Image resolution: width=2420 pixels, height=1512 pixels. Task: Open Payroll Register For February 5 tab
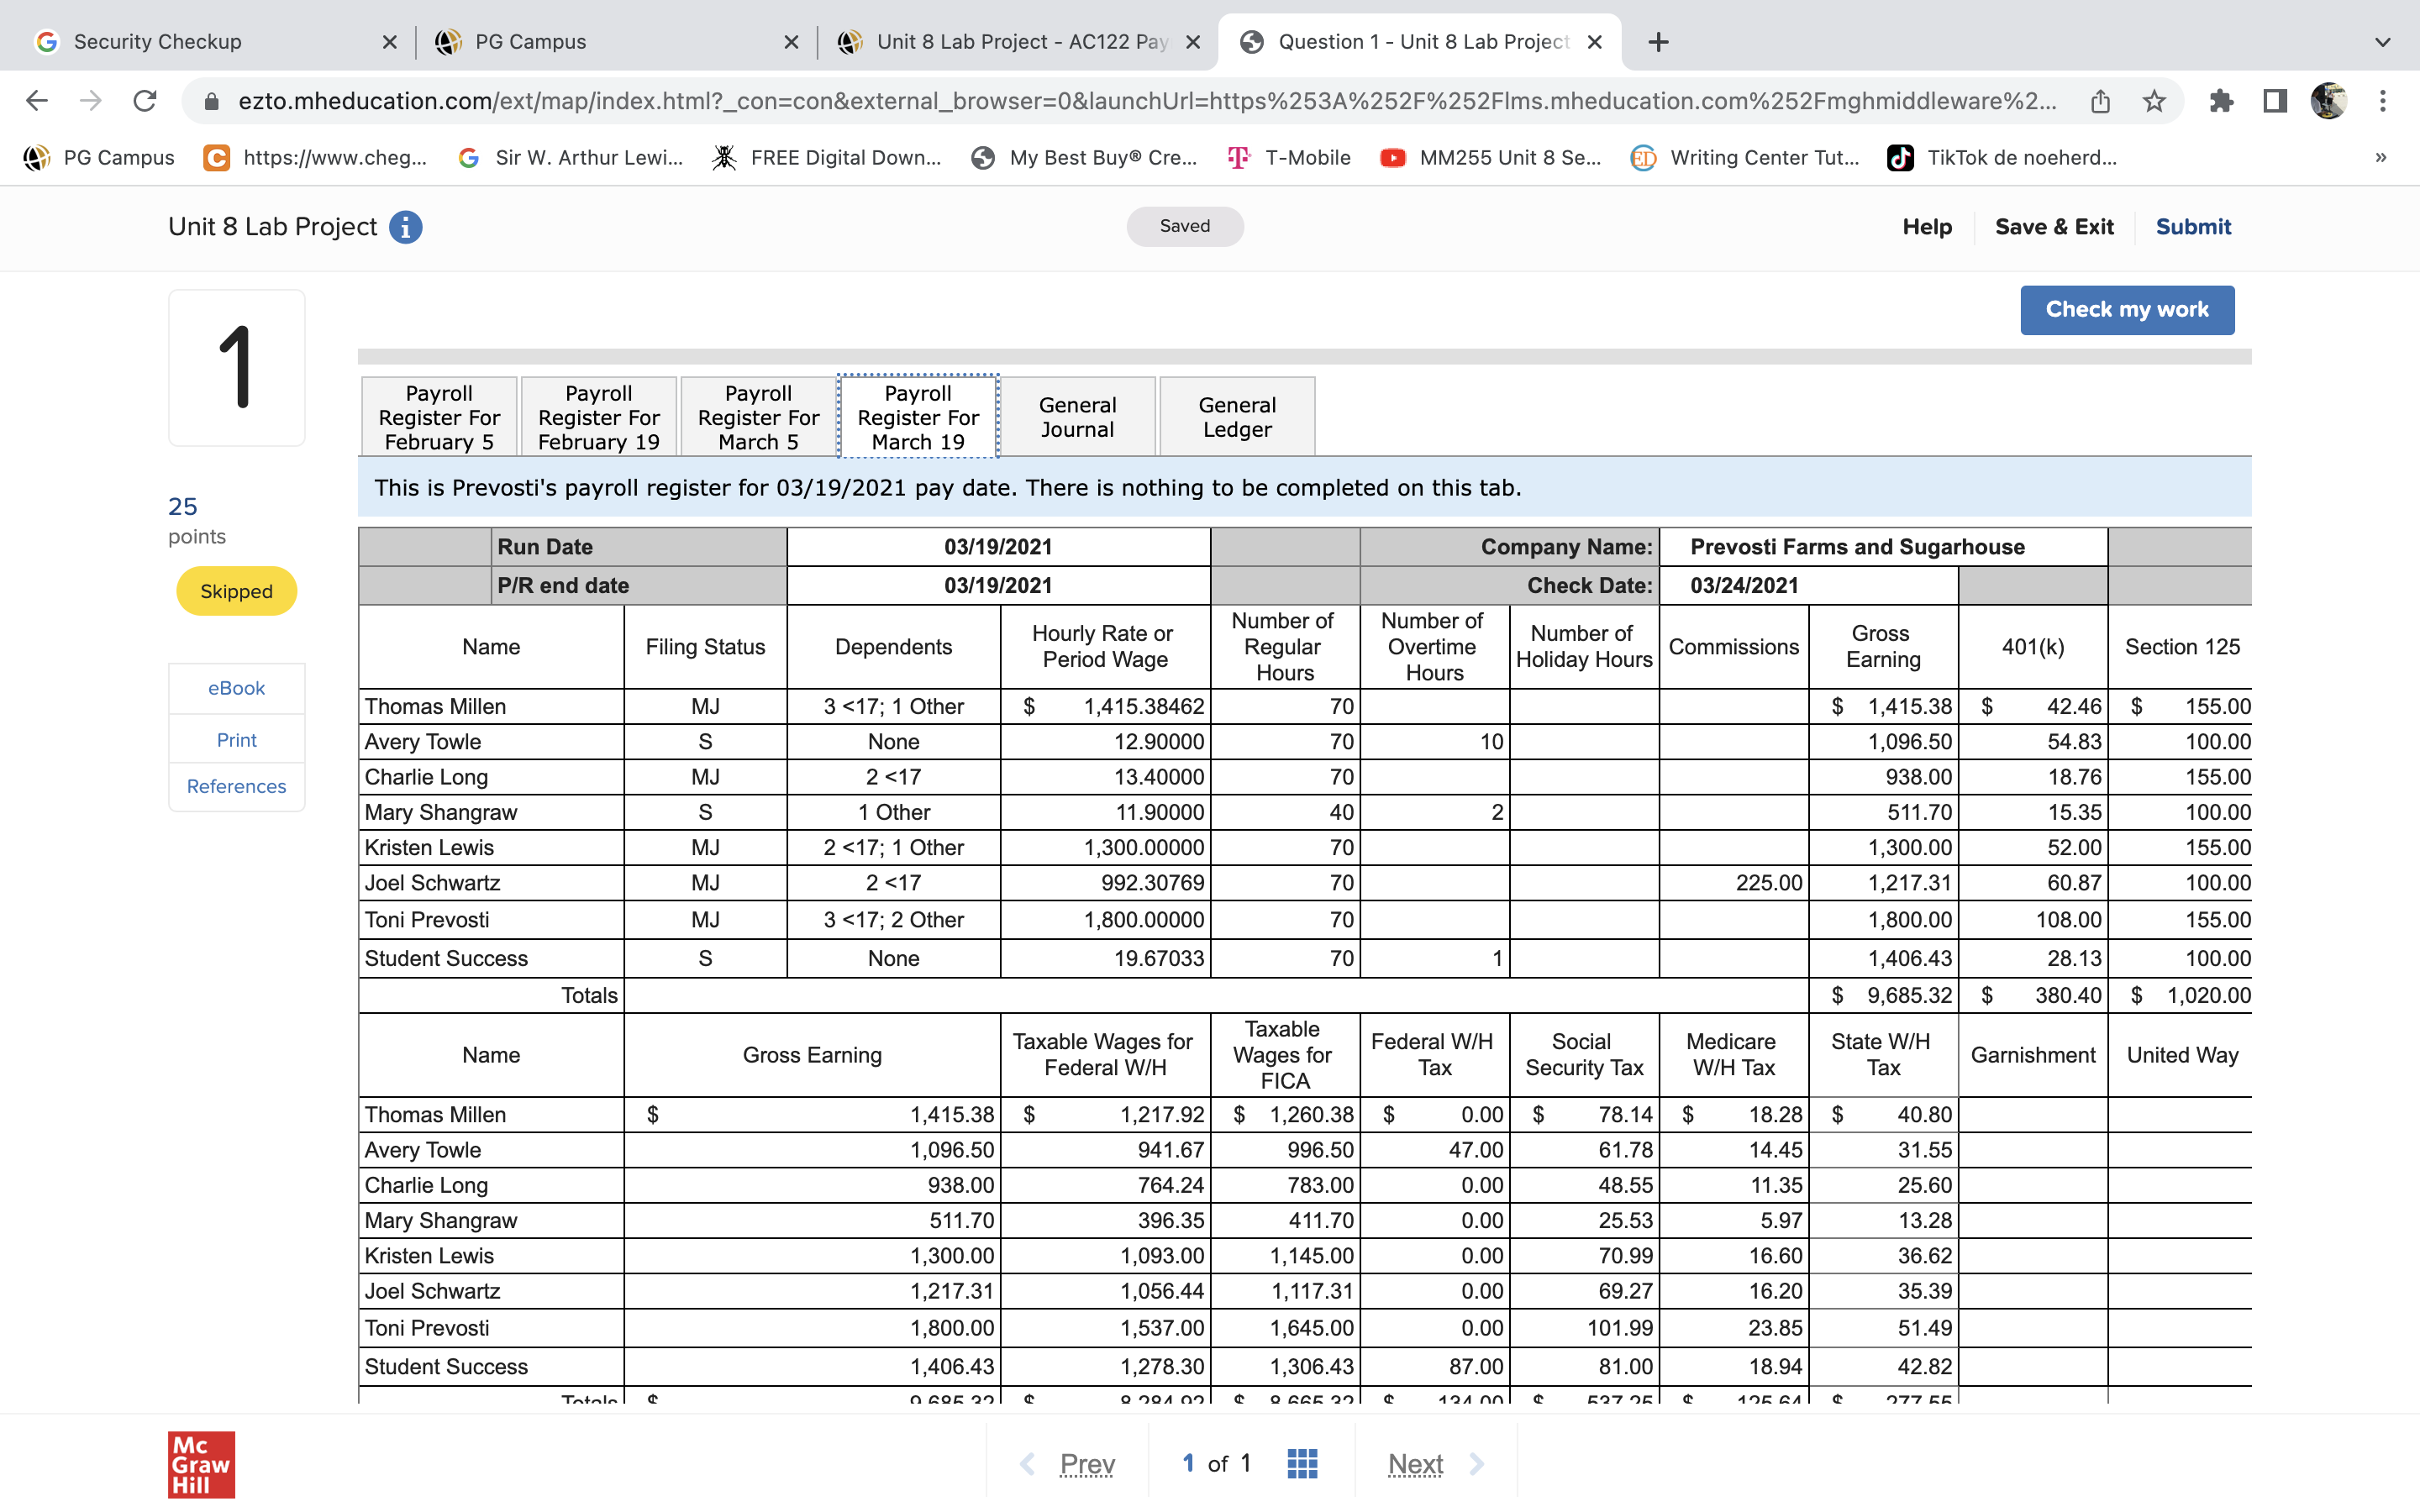(439, 417)
